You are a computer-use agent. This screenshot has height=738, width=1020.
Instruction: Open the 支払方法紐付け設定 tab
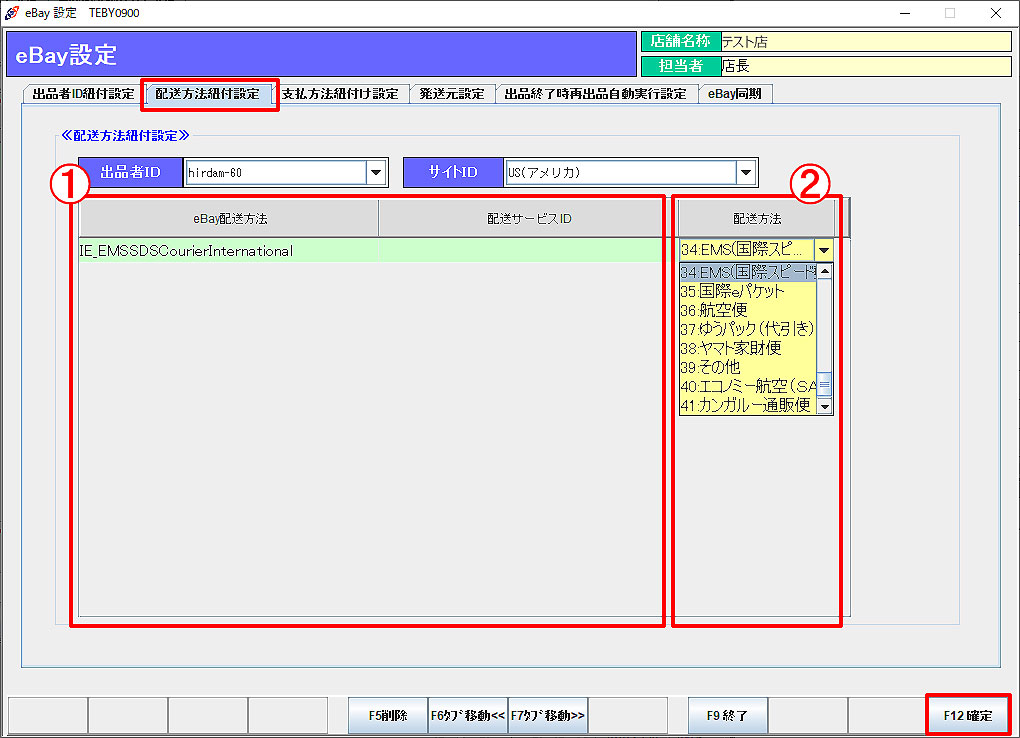(x=340, y=94)
